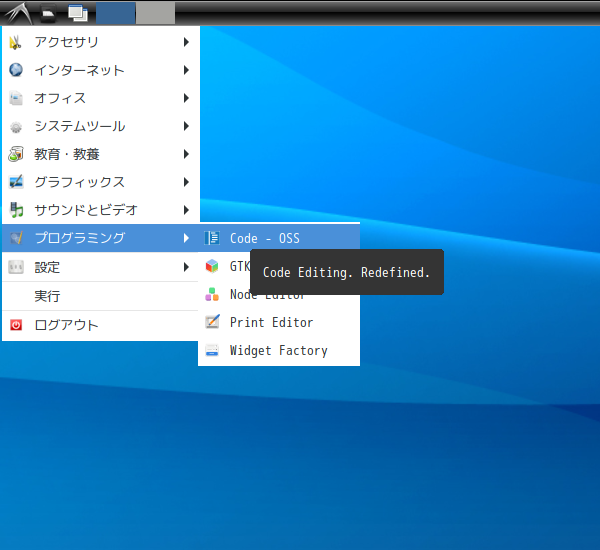
Task: Launch Print Editor from the submenu
Action: 279,322
